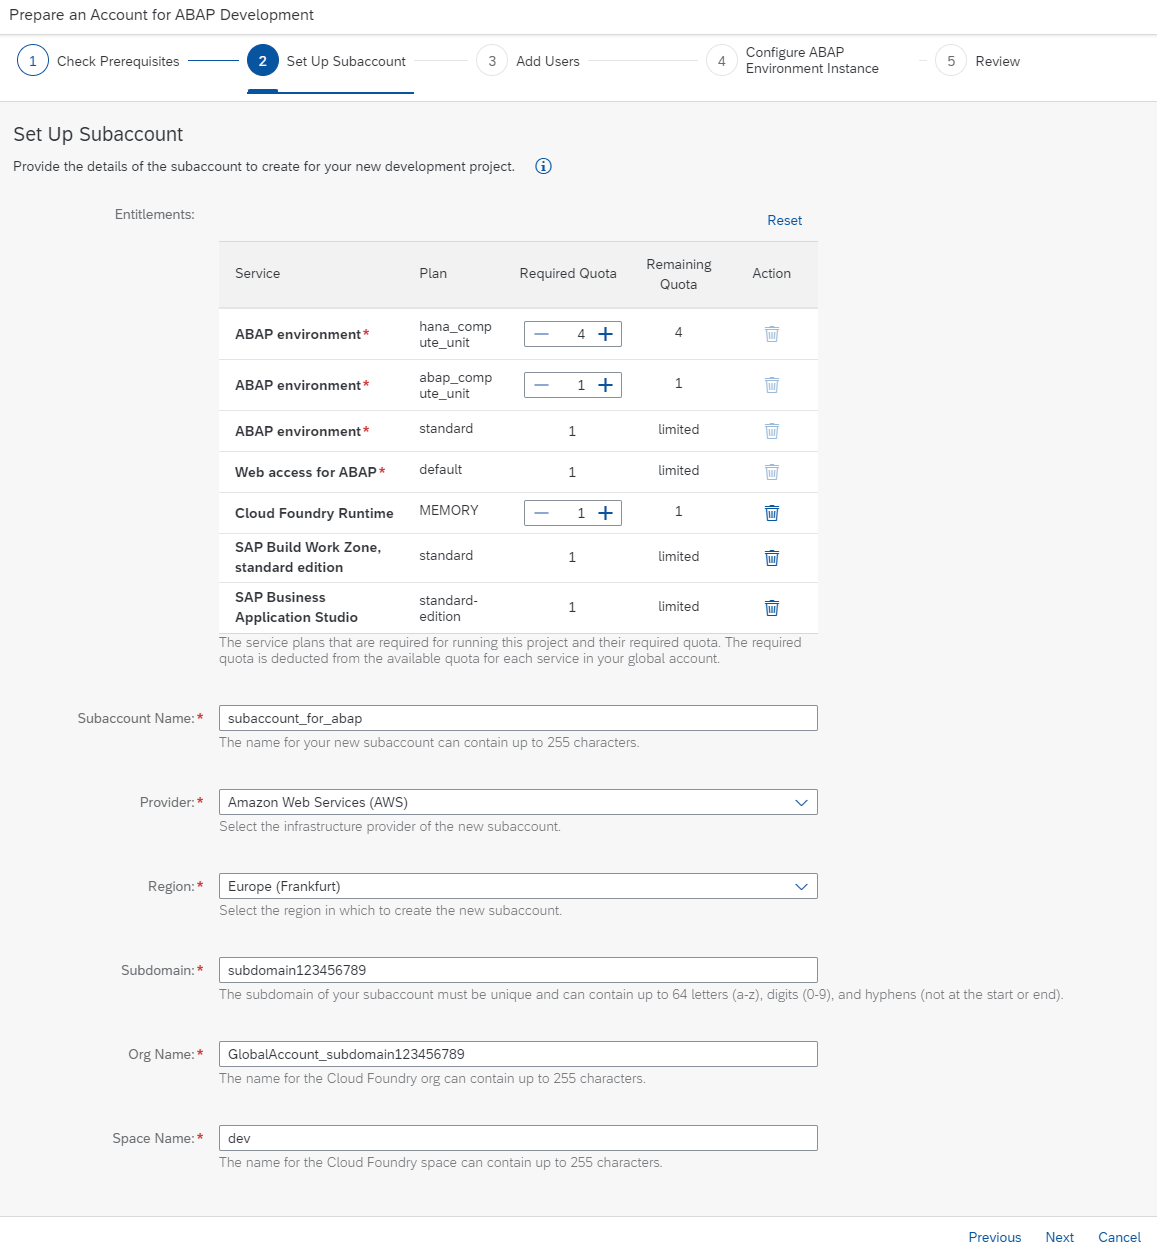
Task: Click the Subdomain input field
Action: click(518, 970)
